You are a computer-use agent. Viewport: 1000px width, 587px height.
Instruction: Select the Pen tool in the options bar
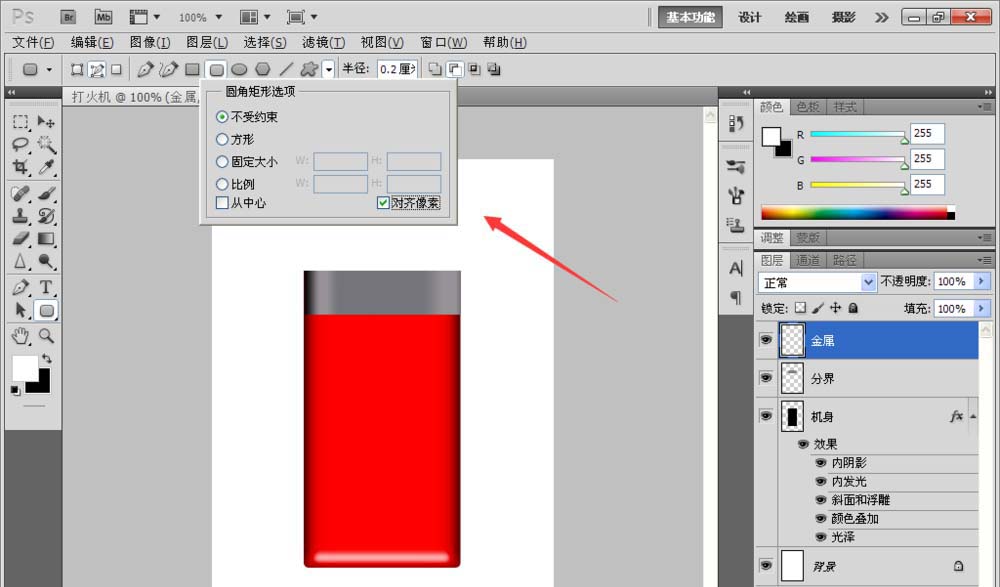coord(144,68)
